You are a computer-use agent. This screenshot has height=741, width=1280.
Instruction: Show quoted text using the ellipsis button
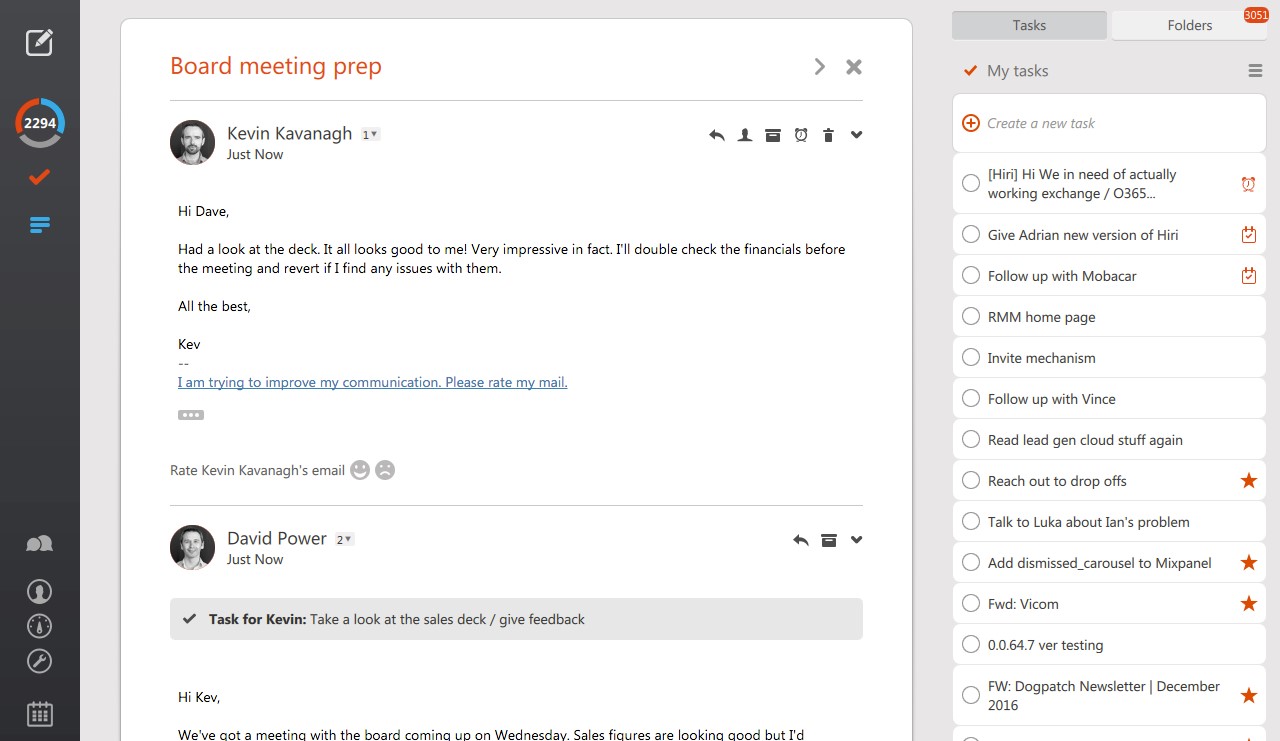tap(191, 415)
